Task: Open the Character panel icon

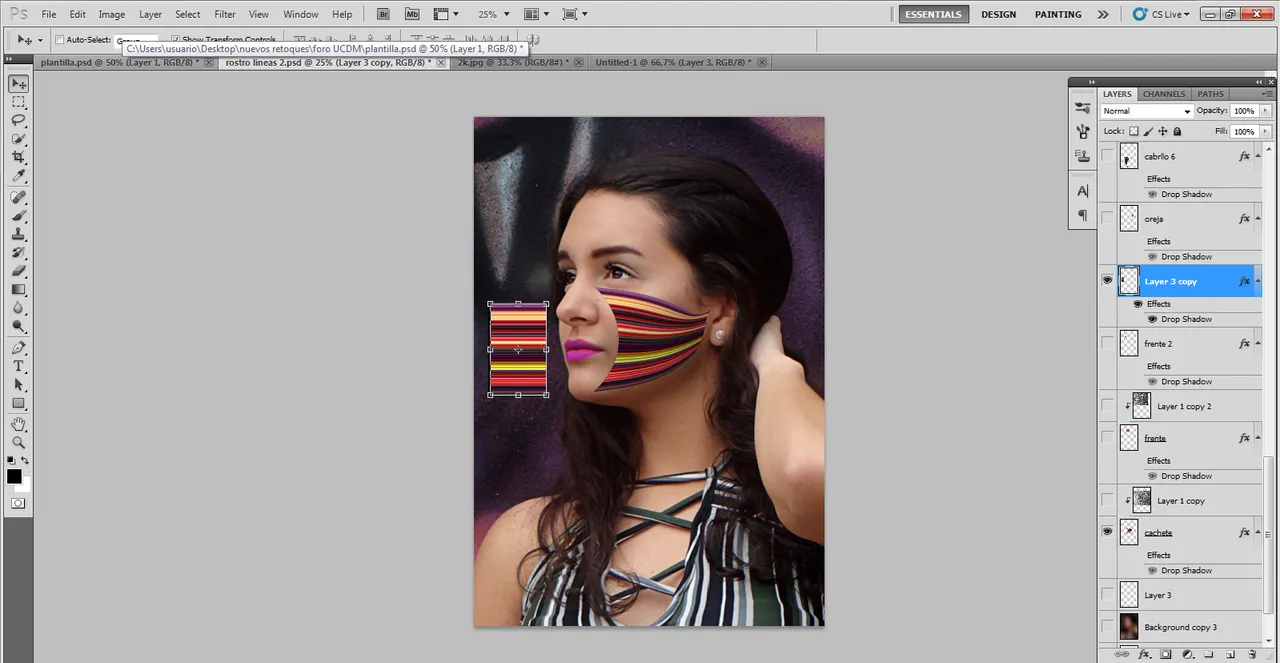Action: [1082, 191]
